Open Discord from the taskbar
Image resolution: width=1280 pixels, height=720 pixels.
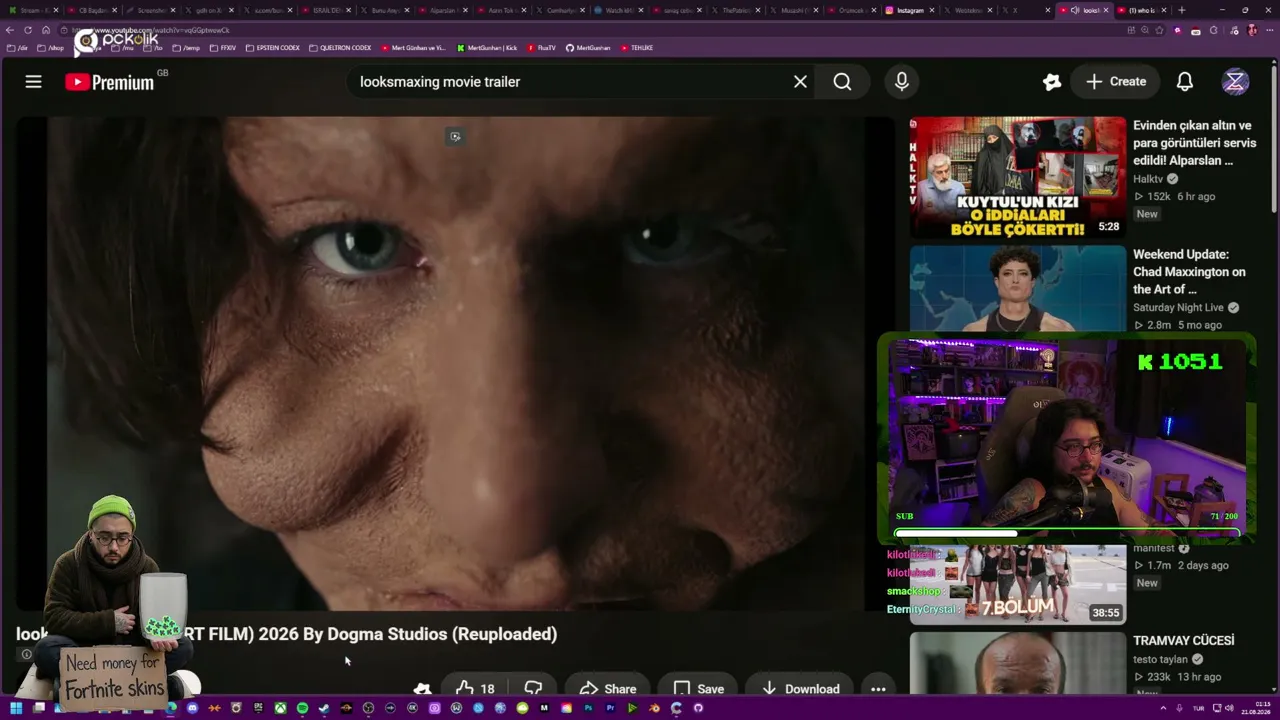[x=192, y=708]
